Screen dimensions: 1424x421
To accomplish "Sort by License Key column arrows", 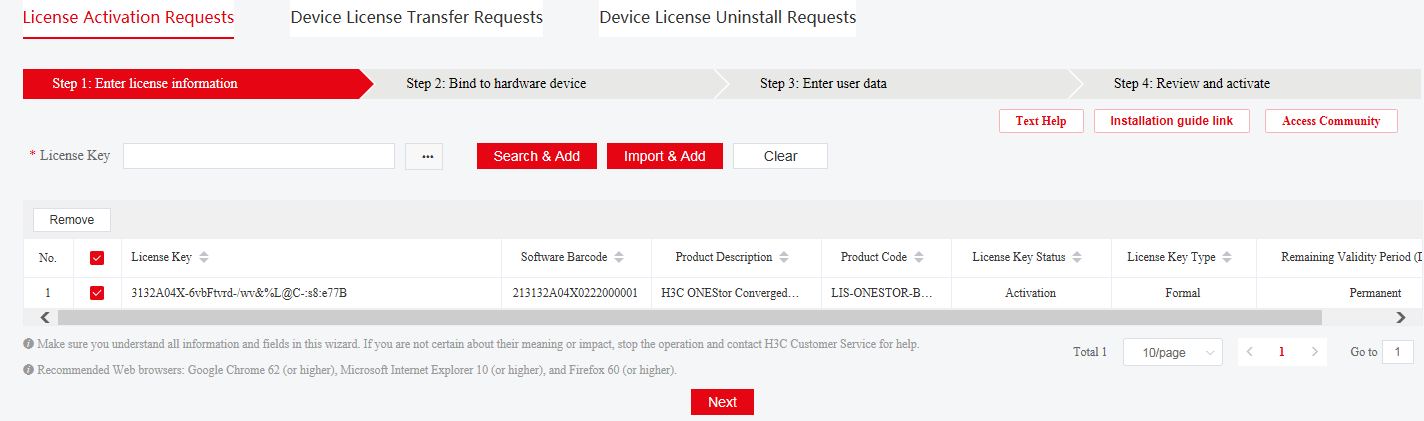I will pyautogui.click(x=204, y=257).
